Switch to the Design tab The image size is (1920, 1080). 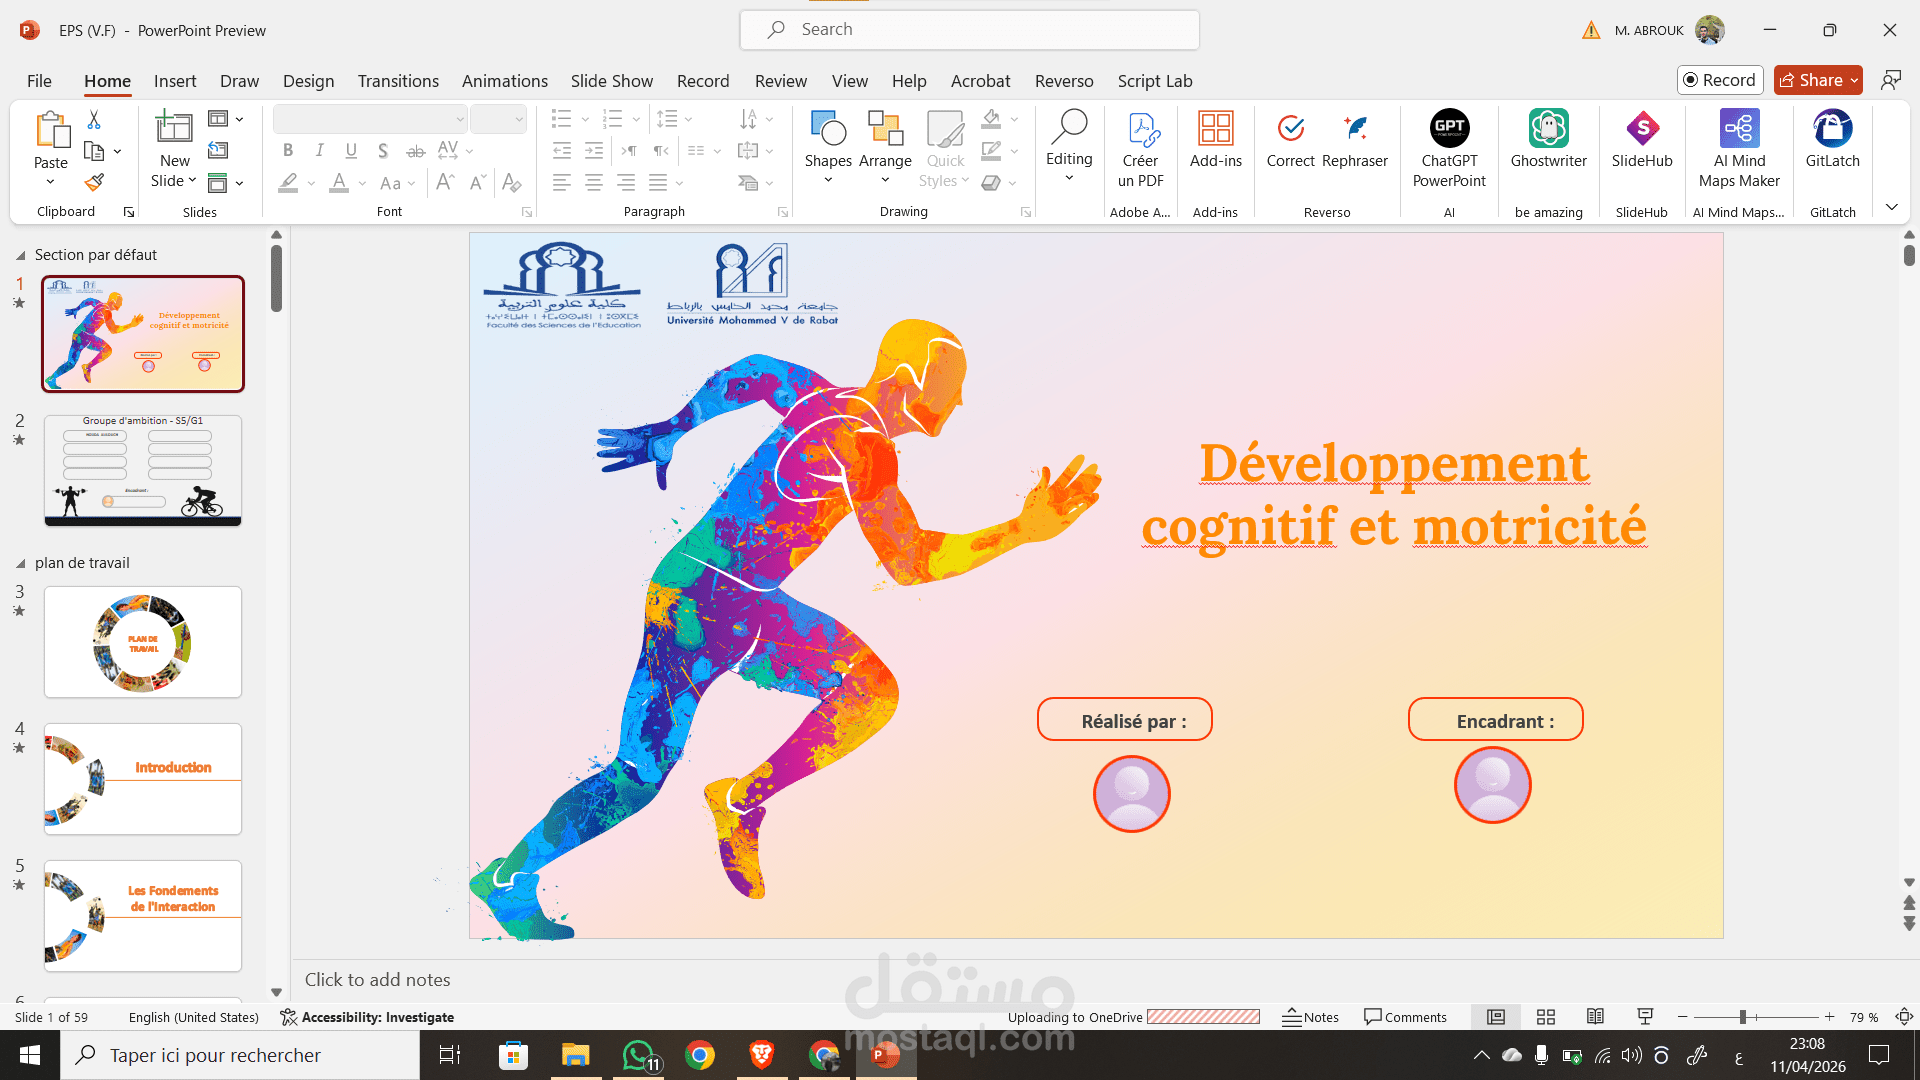[308, 81]
